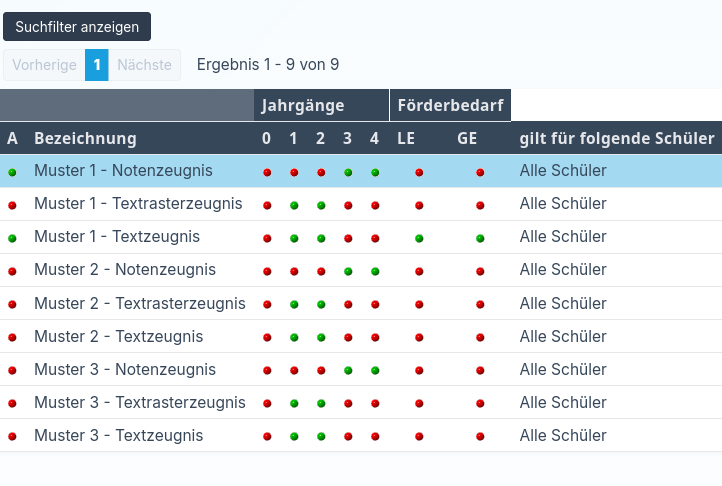Screen dimensions: 722x486
Task: Click green GE dot in Muster 1 - Textzeugnis row
Action: click(x=480, y=238)
